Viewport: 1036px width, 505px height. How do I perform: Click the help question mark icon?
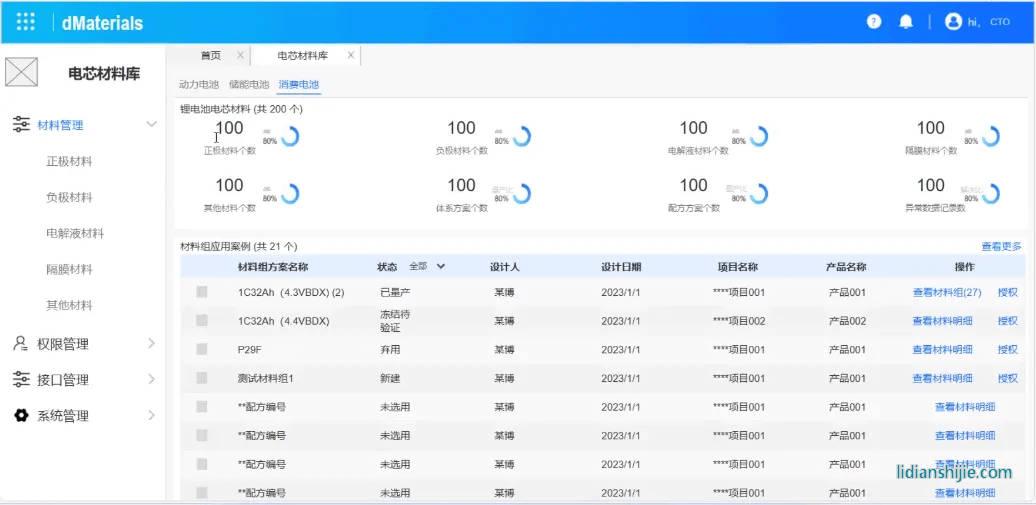coord(874,21)
